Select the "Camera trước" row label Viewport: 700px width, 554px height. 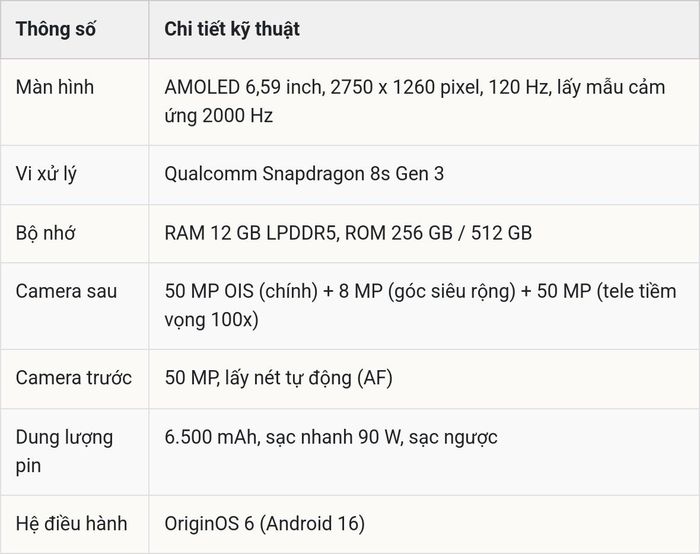74,378
